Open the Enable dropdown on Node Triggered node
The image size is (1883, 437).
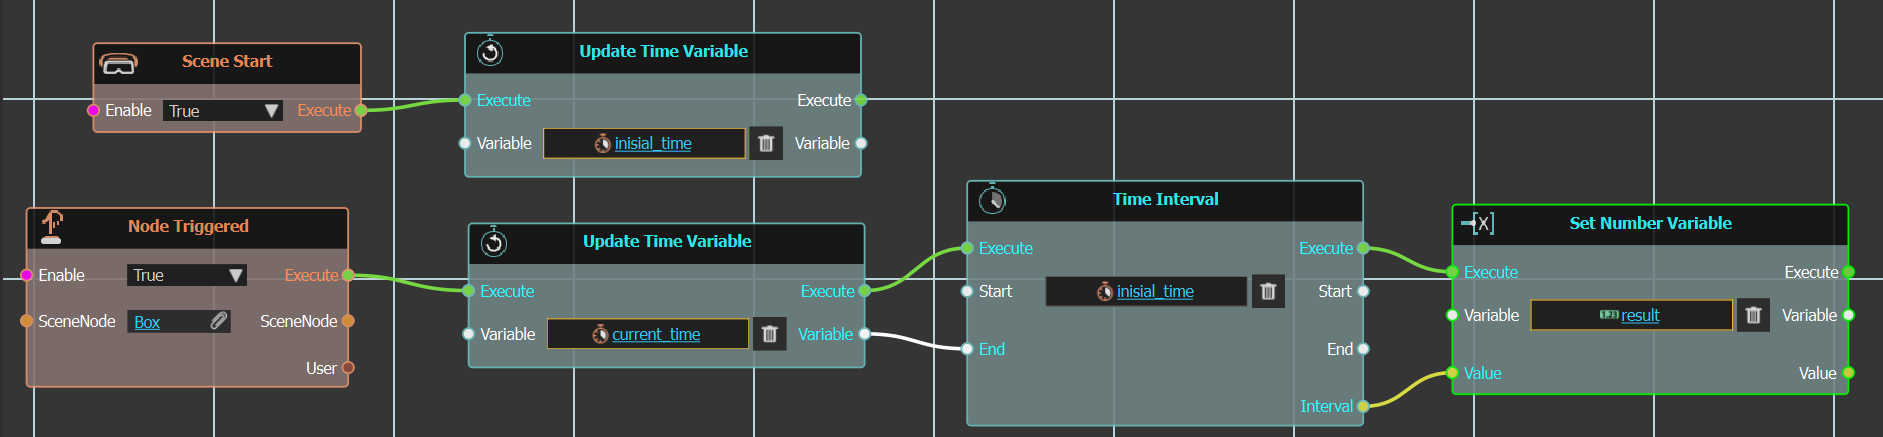click(187, 275)
